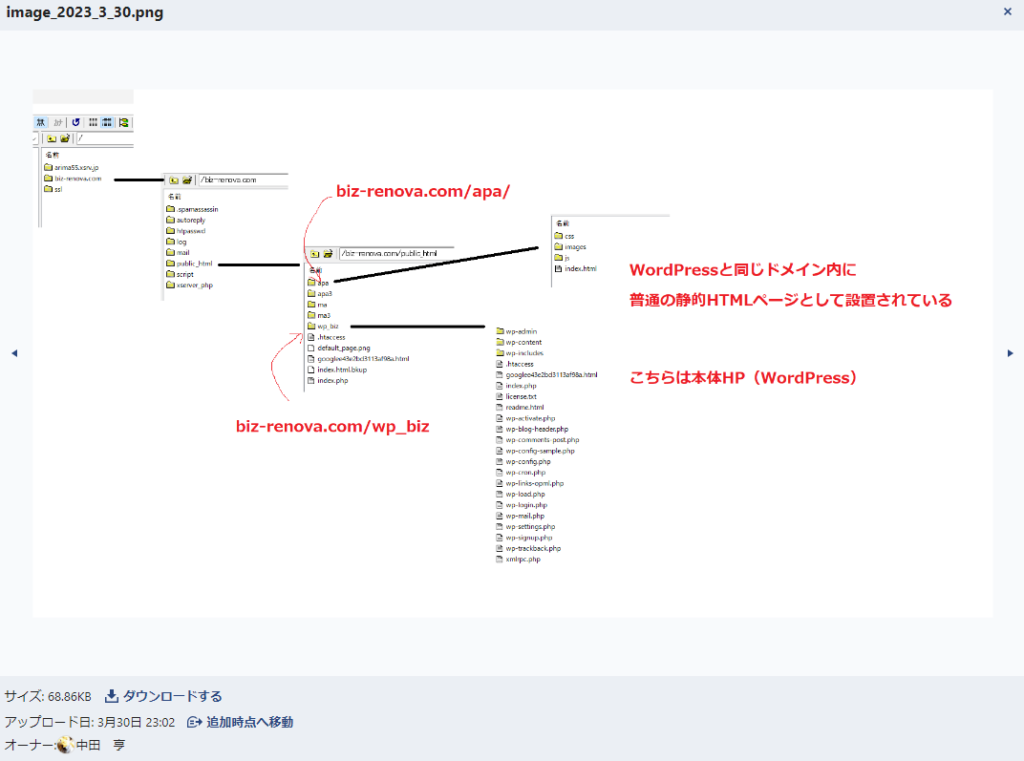Screen dimensions: 1024x761
Task: Click the ma3 folder in the picture
Action: pos(319,316)
